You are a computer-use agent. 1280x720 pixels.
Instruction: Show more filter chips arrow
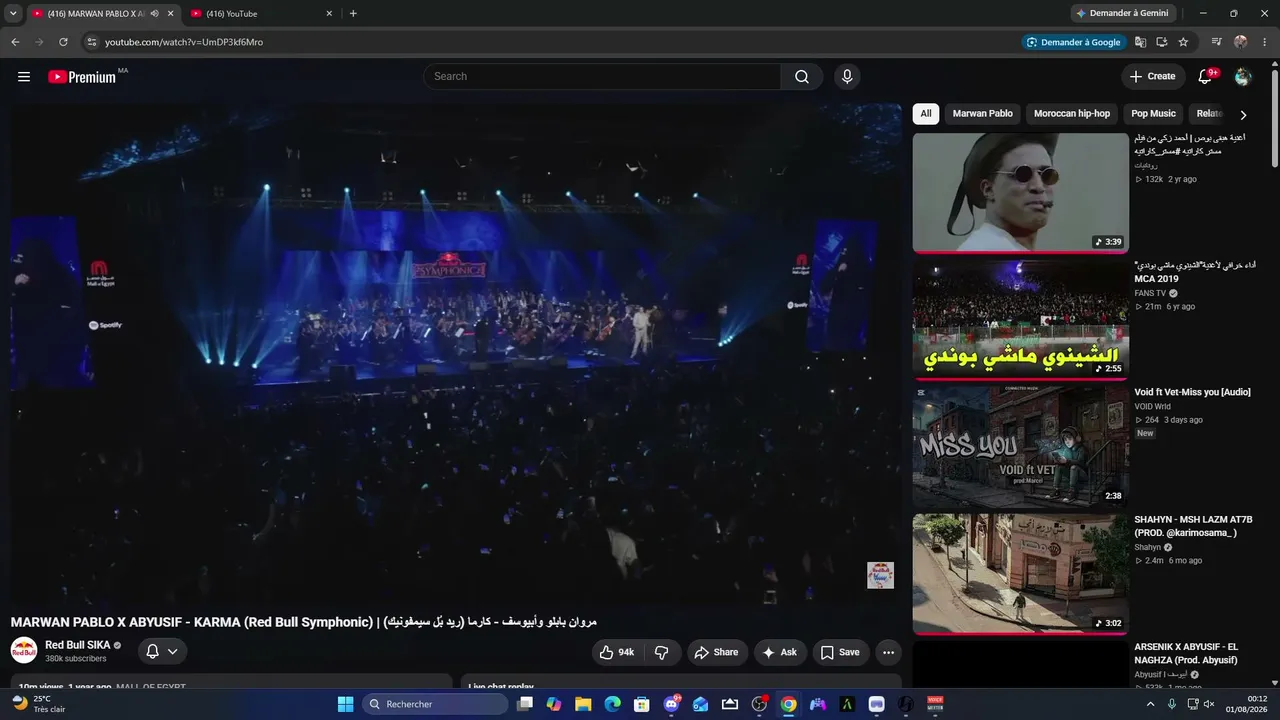(1243, 115)
